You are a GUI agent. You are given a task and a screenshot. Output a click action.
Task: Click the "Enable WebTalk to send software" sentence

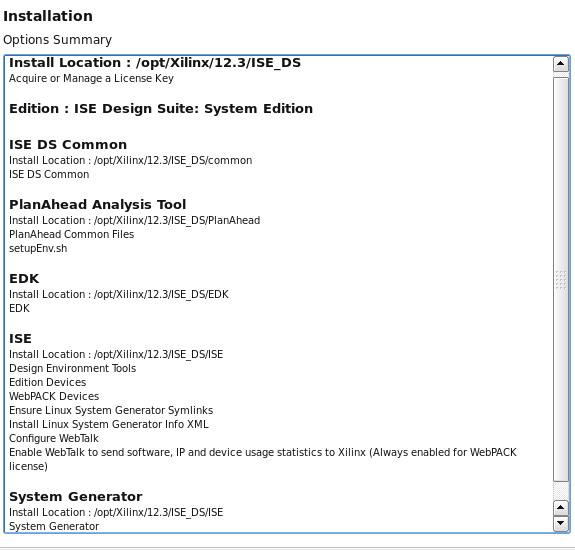click(263, 459)
